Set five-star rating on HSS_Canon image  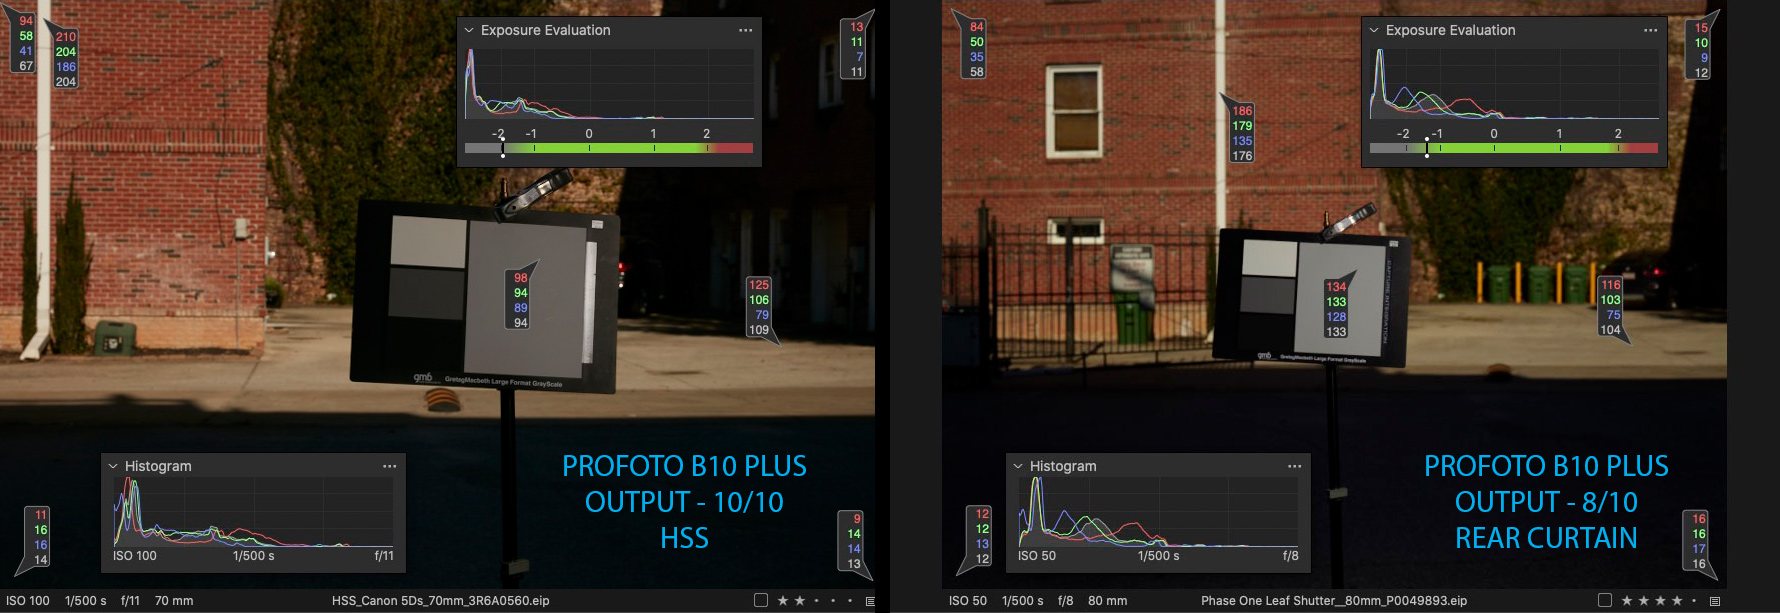(x=850, y=600)
